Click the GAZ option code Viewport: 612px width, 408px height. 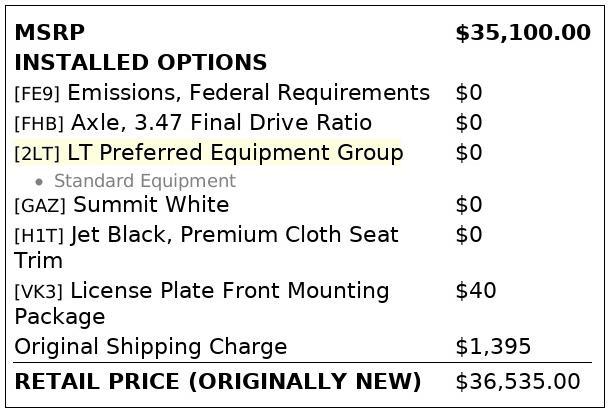click(40, 206)
